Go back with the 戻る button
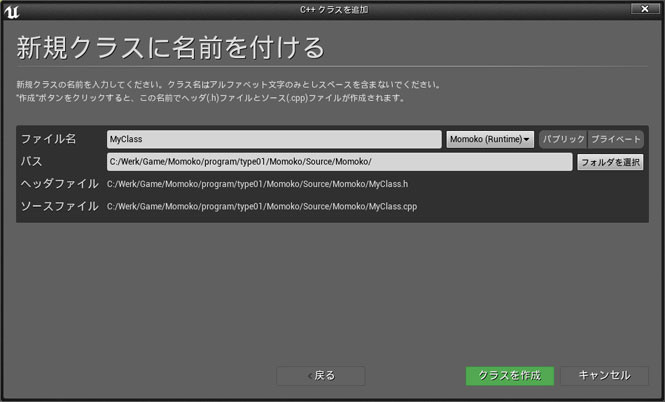The image size is (665, 402). tap(321, 376)
